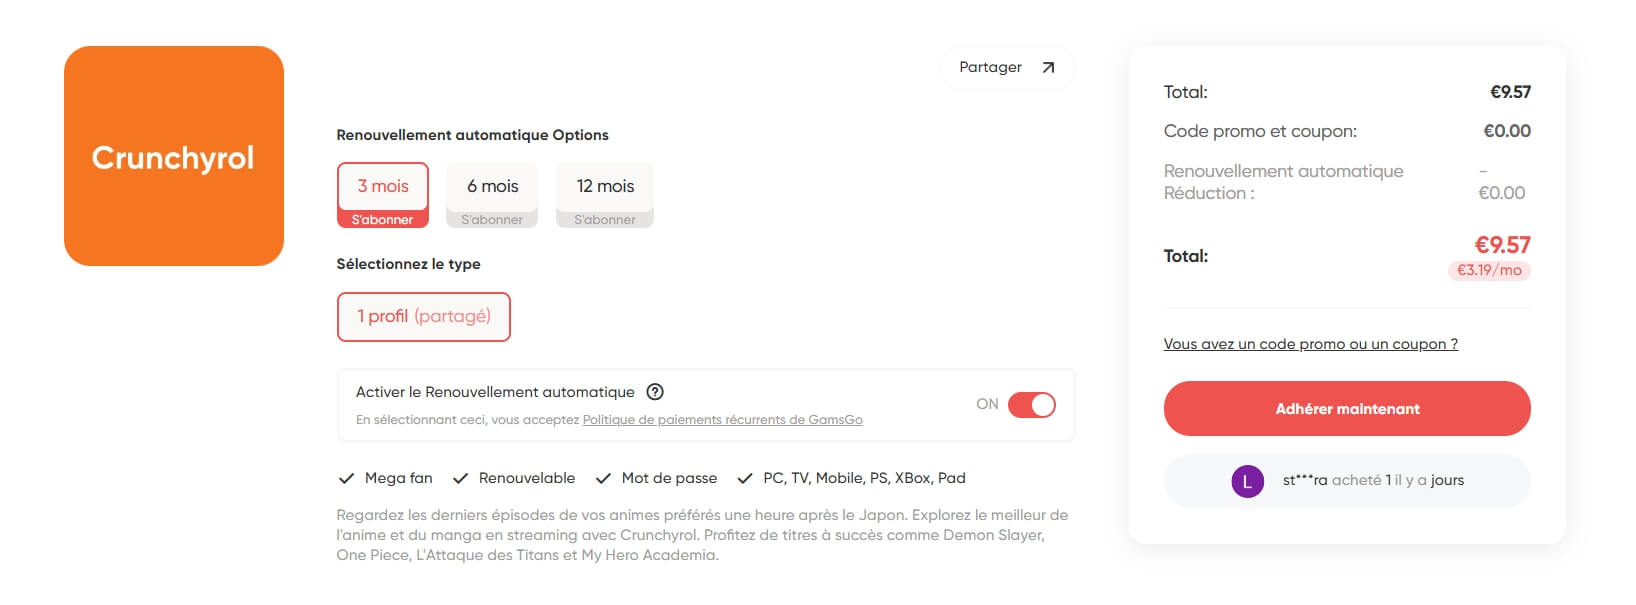Open the code promo ou coupon link
The height and width of the screenshot is (605, 1636).
(x=1310, y=344)
